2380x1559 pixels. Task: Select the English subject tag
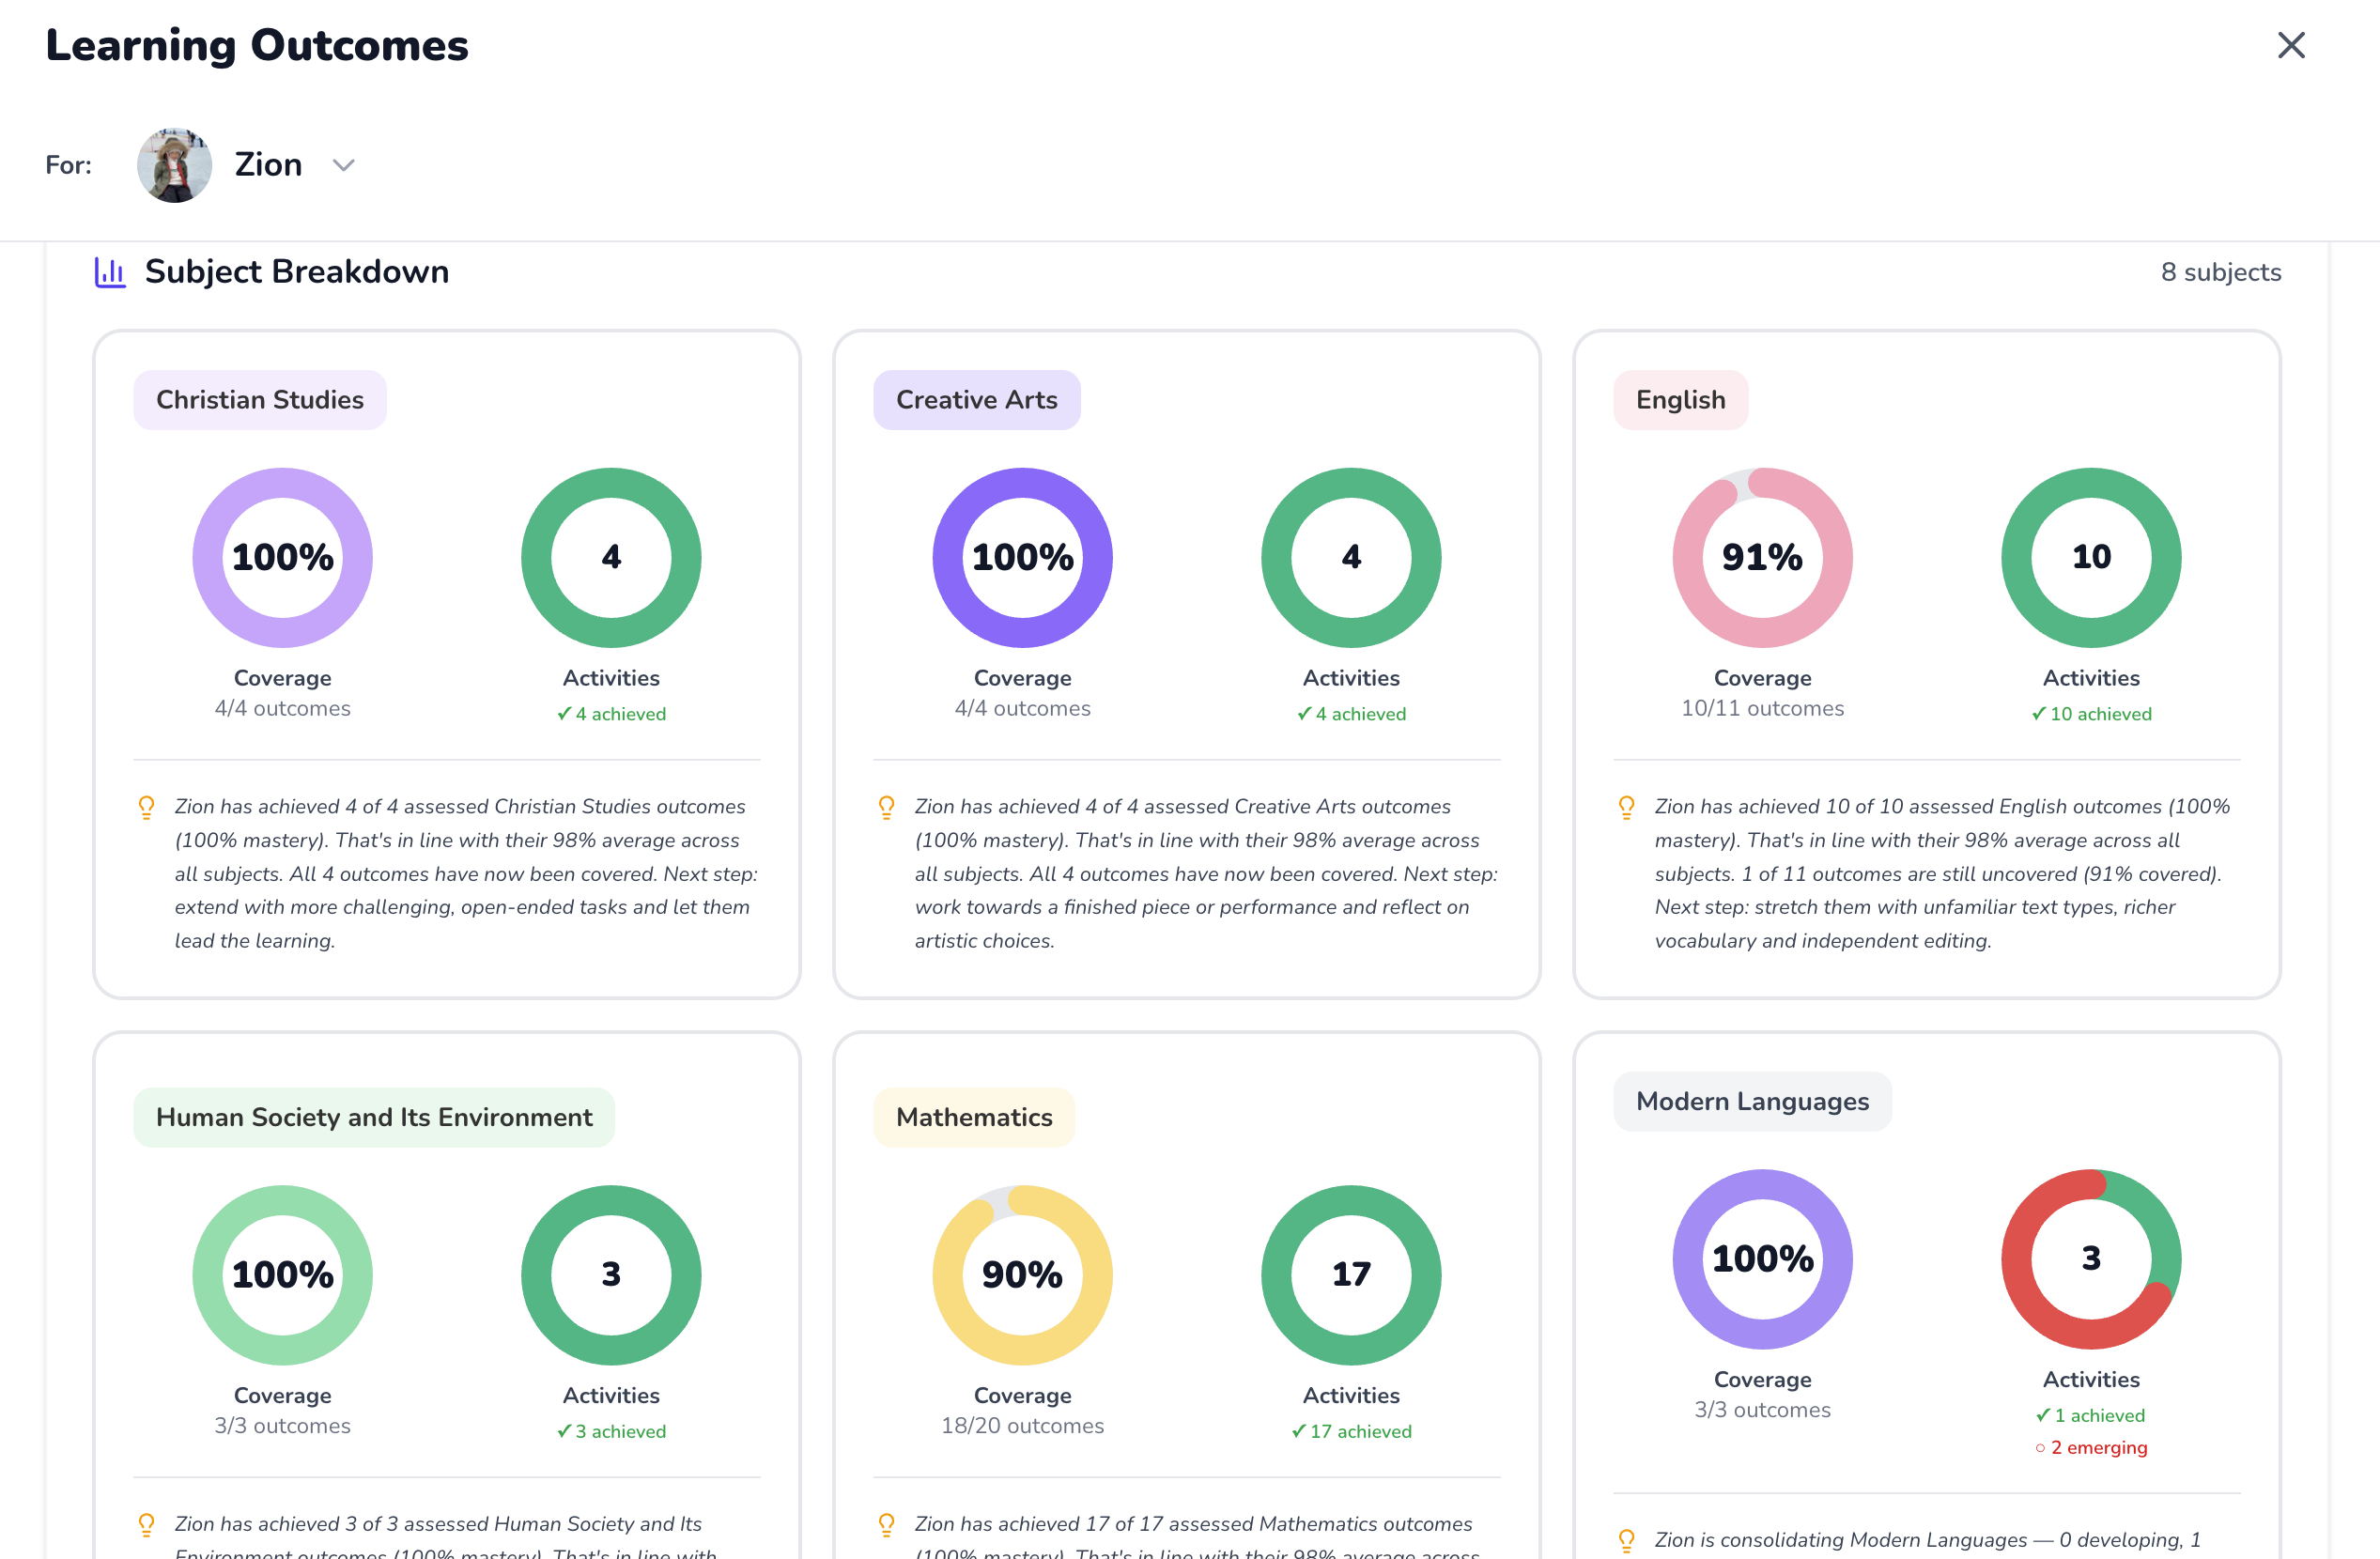1680,400
